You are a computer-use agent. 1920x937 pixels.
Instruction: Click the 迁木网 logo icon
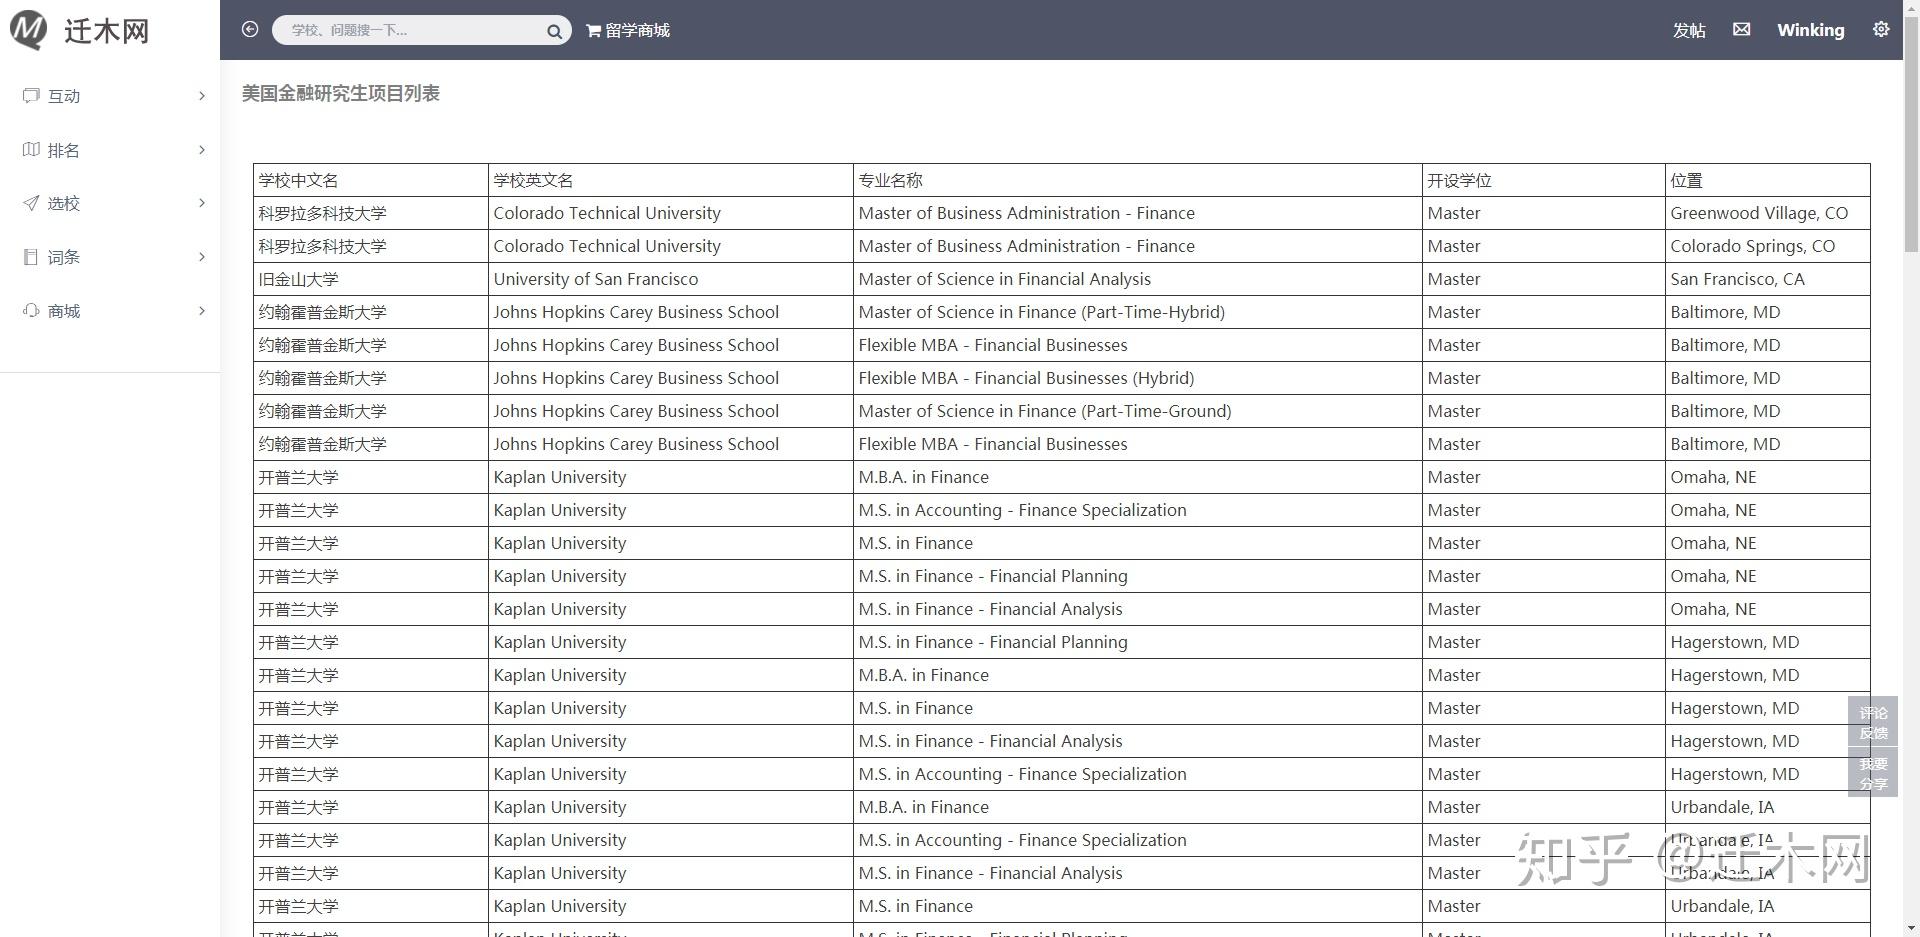pos(29,30)
